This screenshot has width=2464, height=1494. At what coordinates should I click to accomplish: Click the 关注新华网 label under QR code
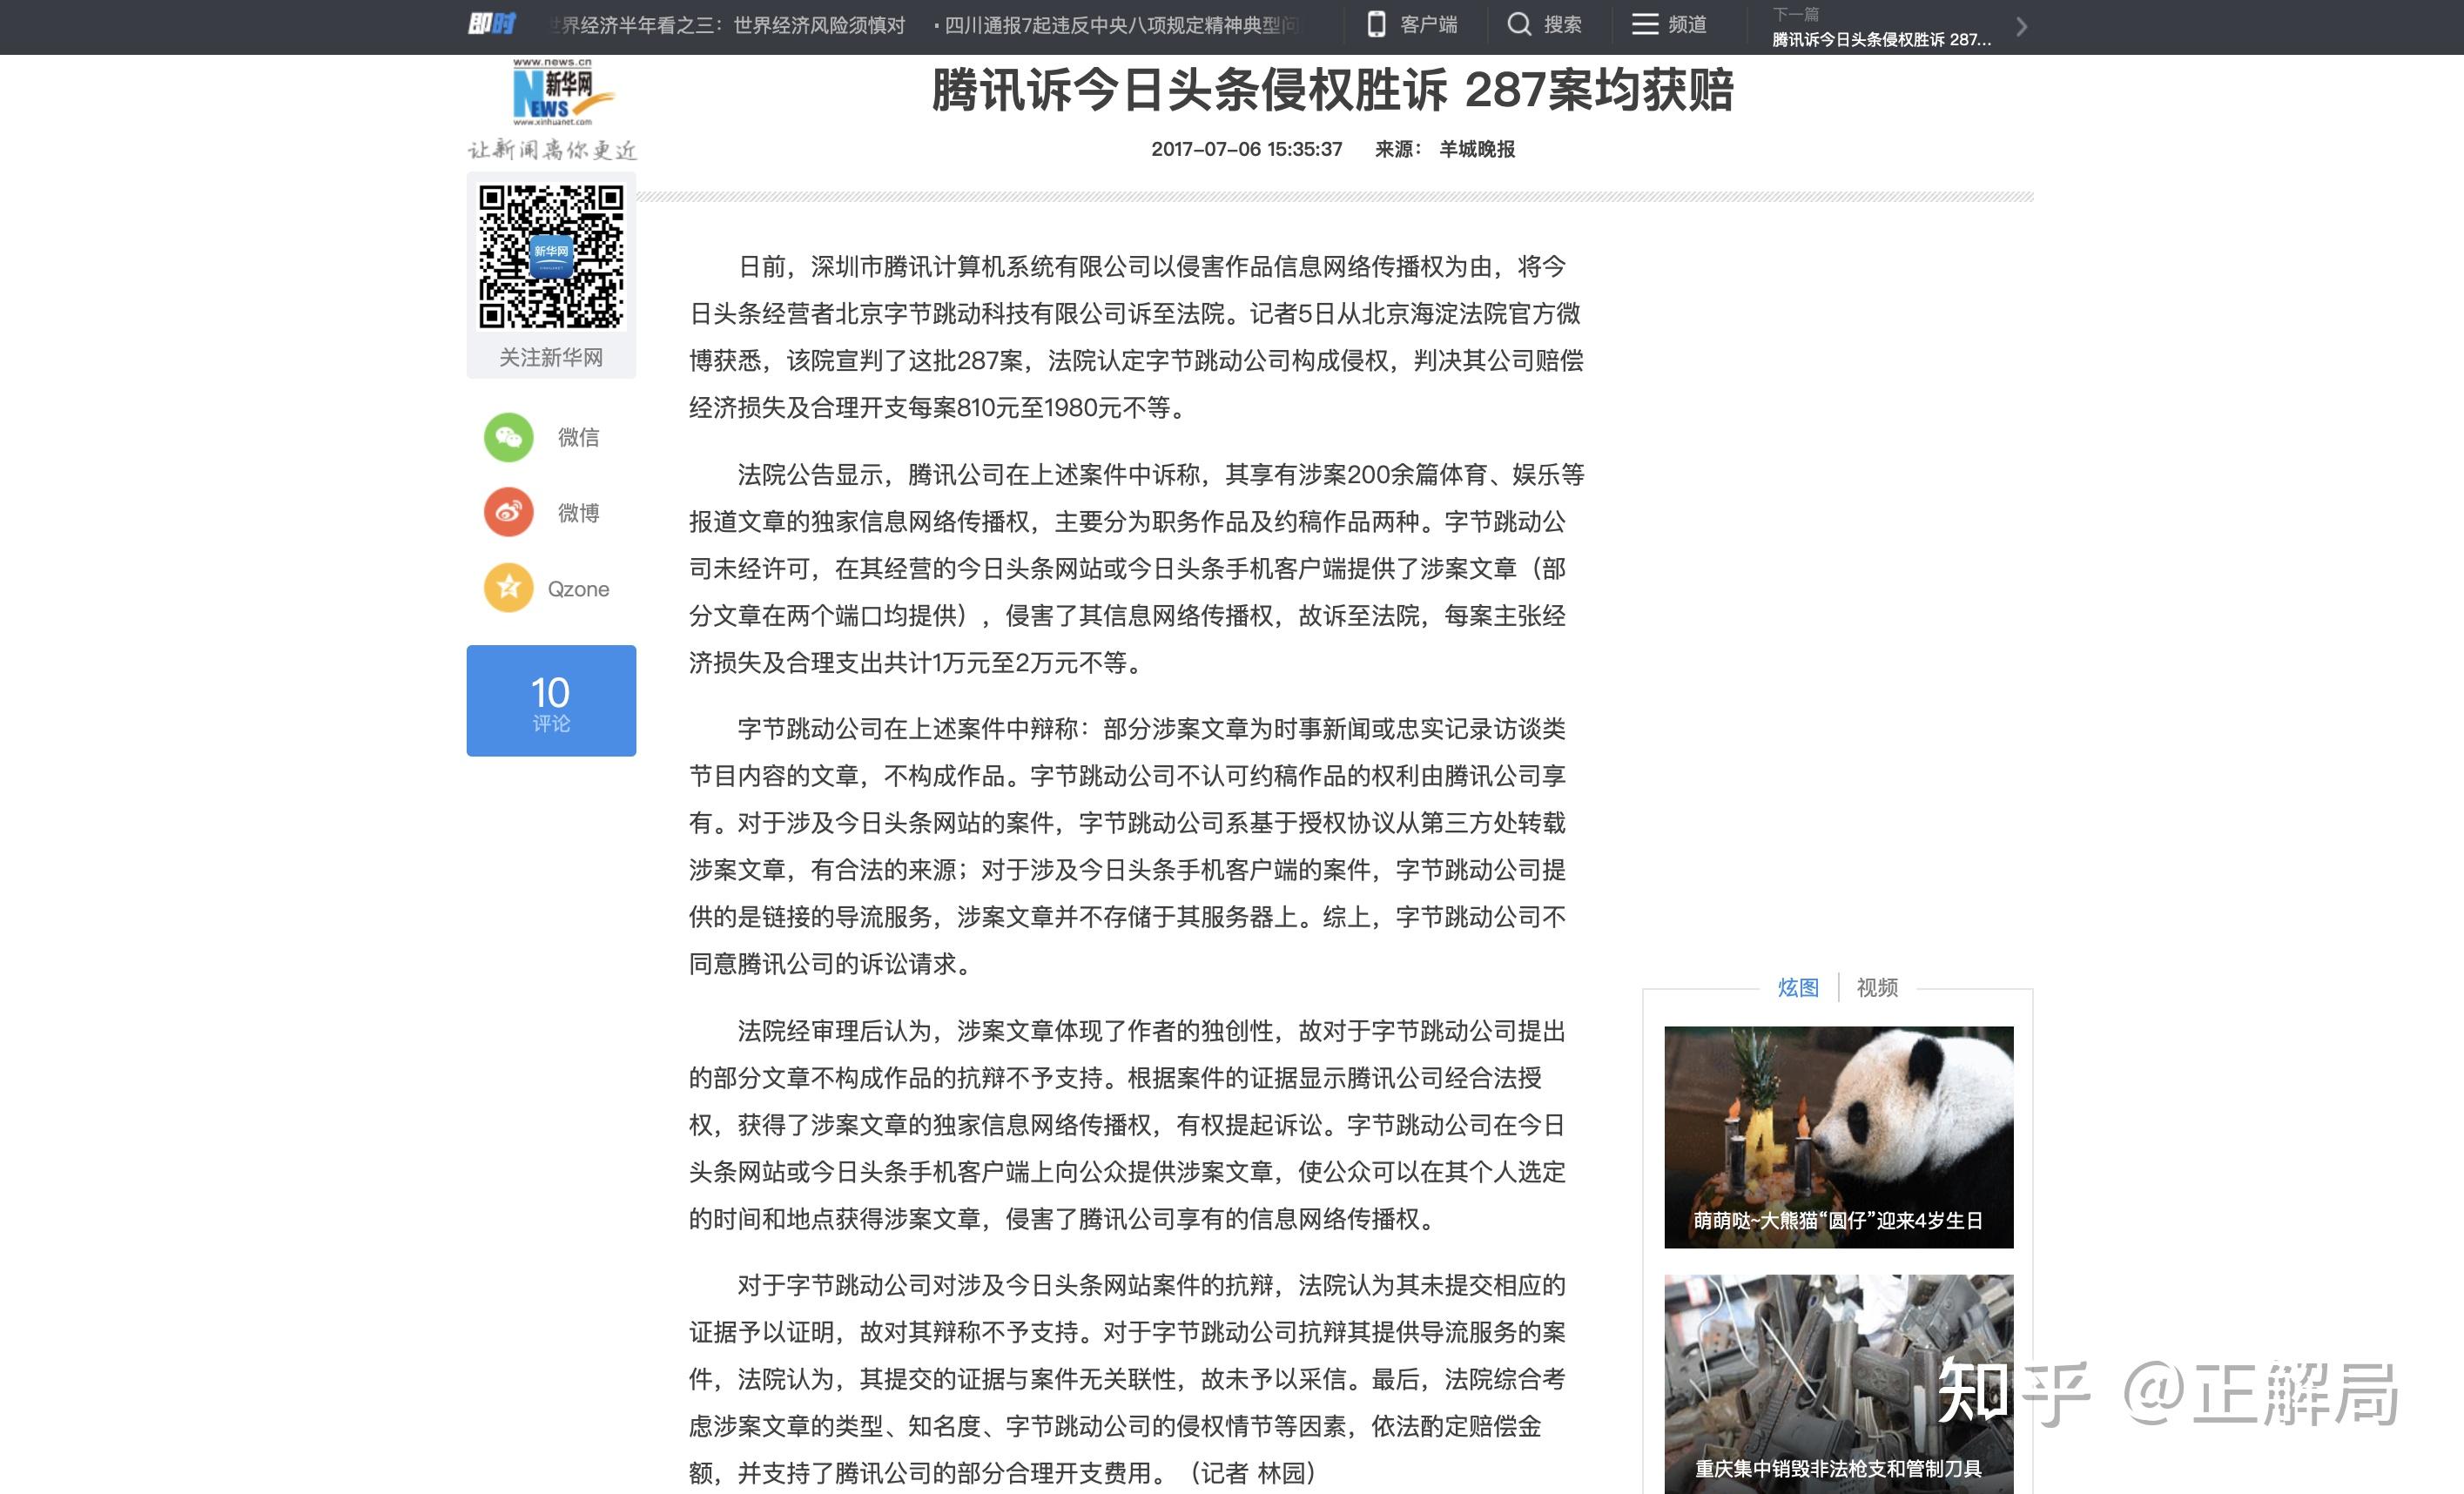pyautogui.click(x=551, y=357)
